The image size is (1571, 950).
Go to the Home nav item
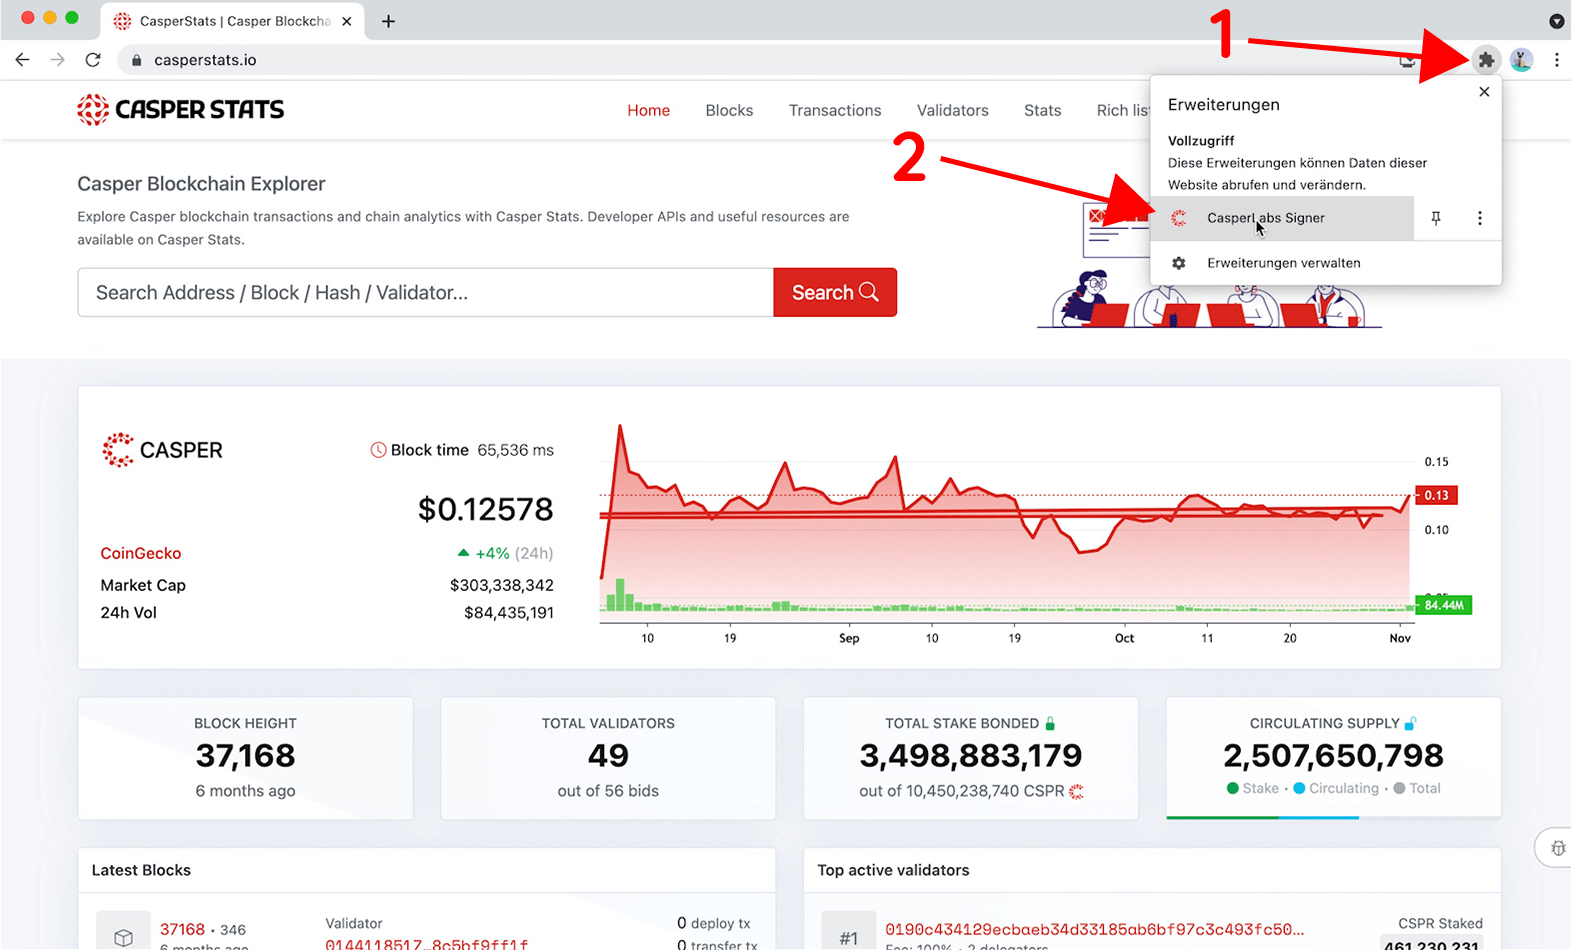[x=648, y=110]
